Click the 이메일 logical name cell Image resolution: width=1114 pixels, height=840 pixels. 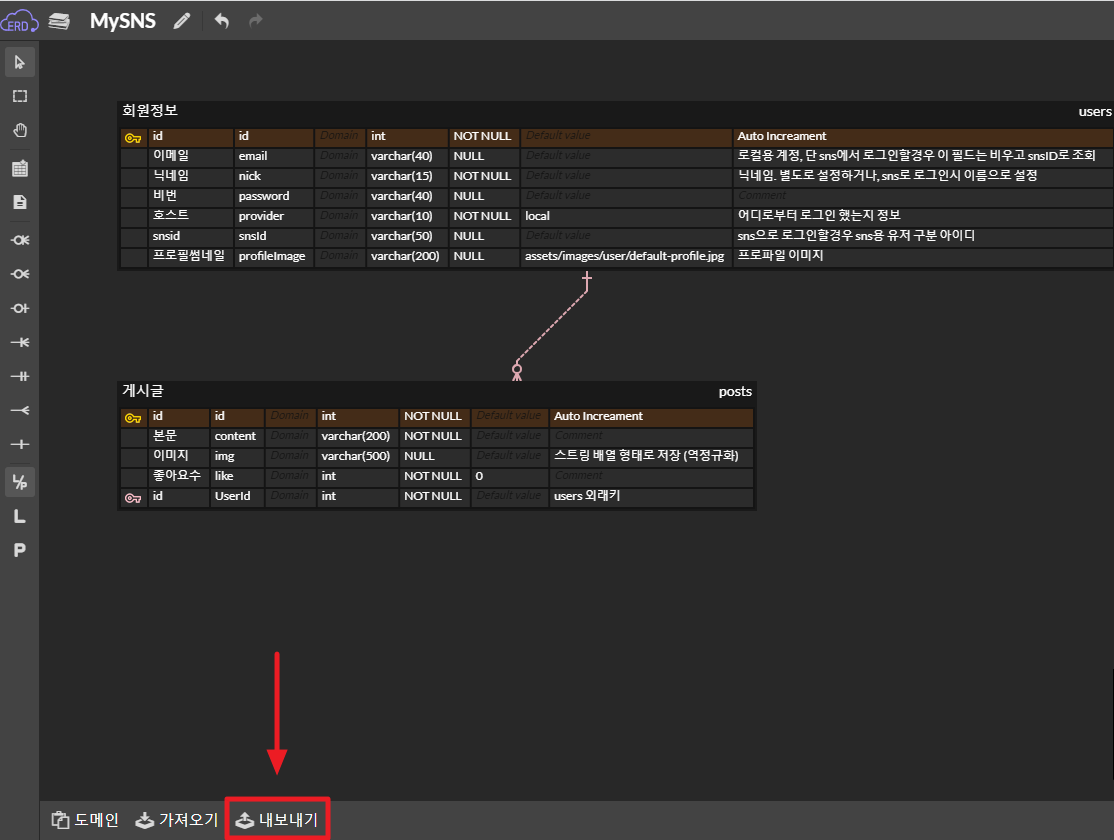(x=190, y=156)
